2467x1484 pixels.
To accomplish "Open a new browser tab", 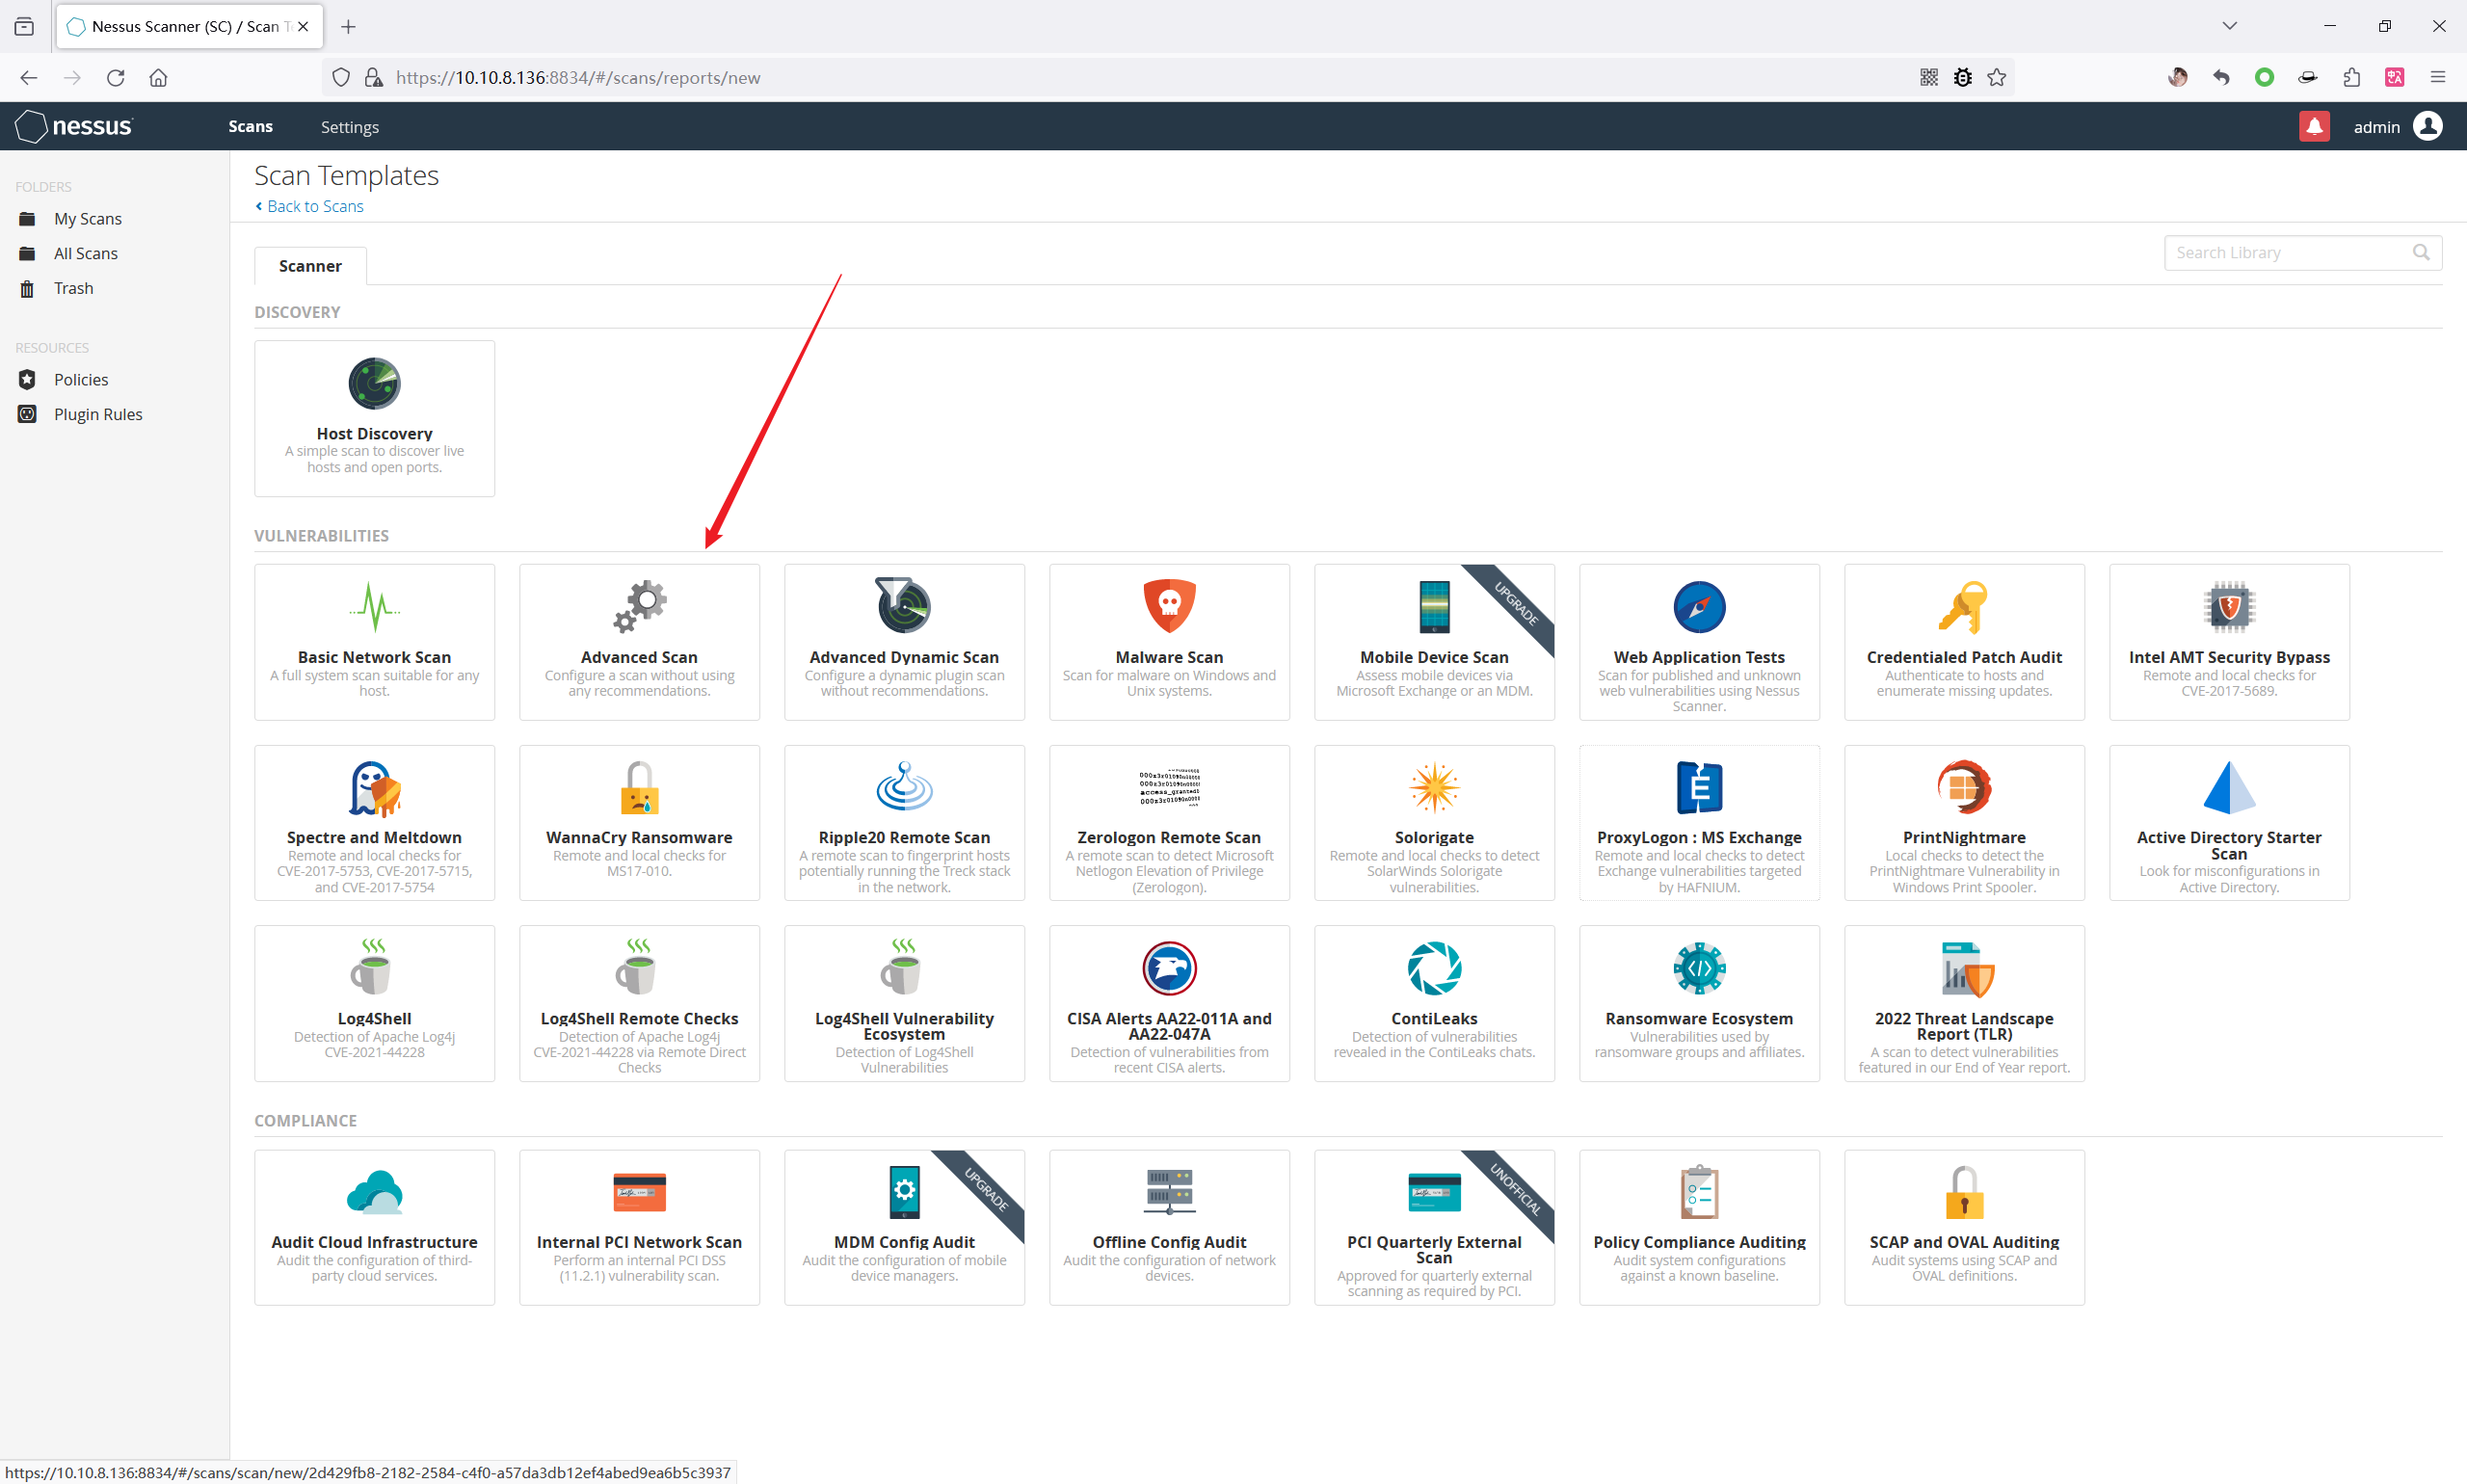I will pyautogui.click(x=348, y=27).
